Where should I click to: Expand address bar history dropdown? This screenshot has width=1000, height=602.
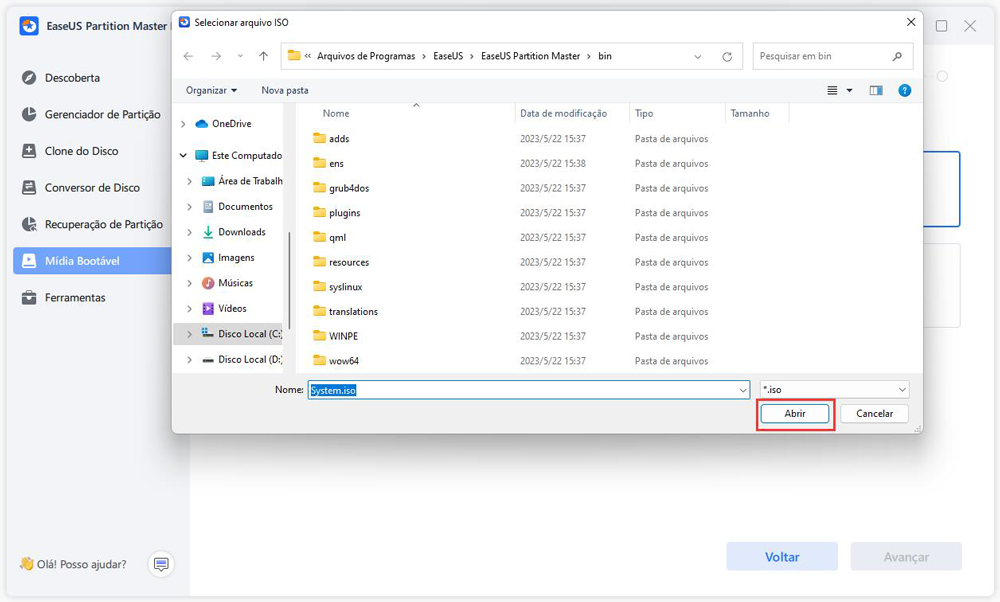pos(698,56)
